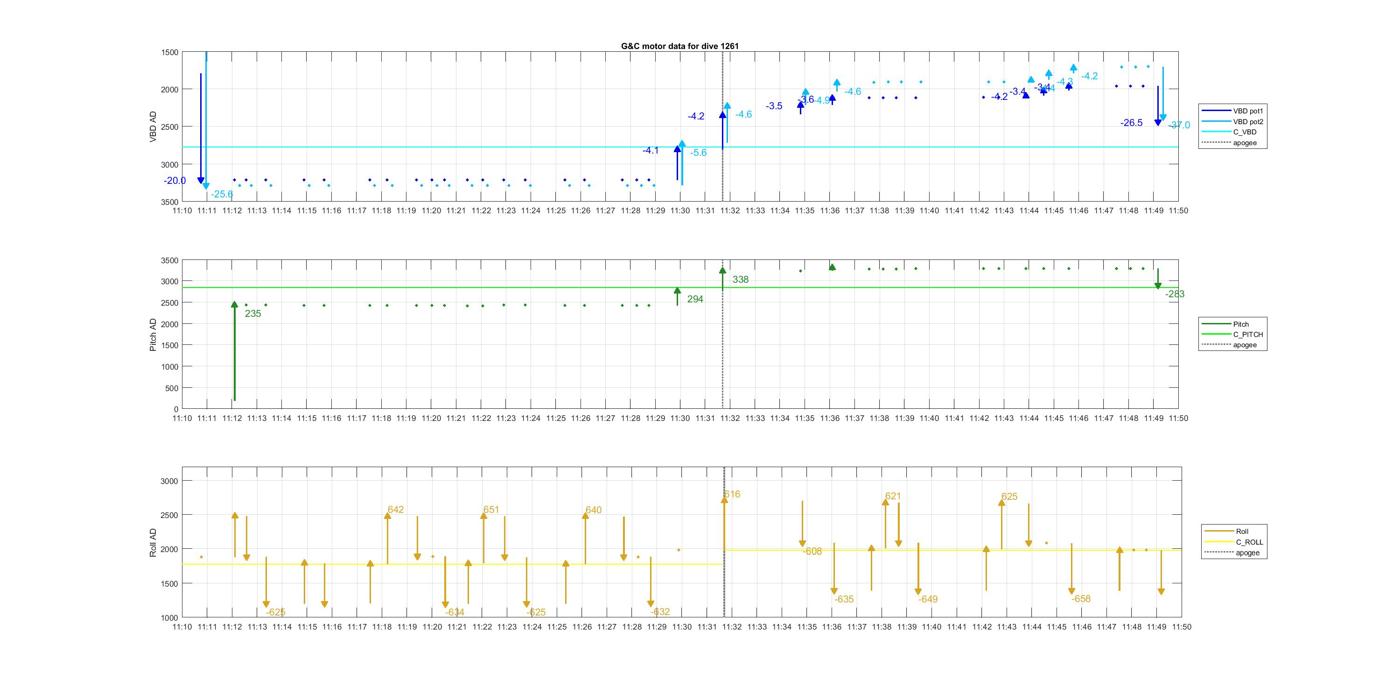Screen dimensions: 1400x693
Task: Click the 640 roll data label
Action: pyautogui.click(x=594, y=510)
